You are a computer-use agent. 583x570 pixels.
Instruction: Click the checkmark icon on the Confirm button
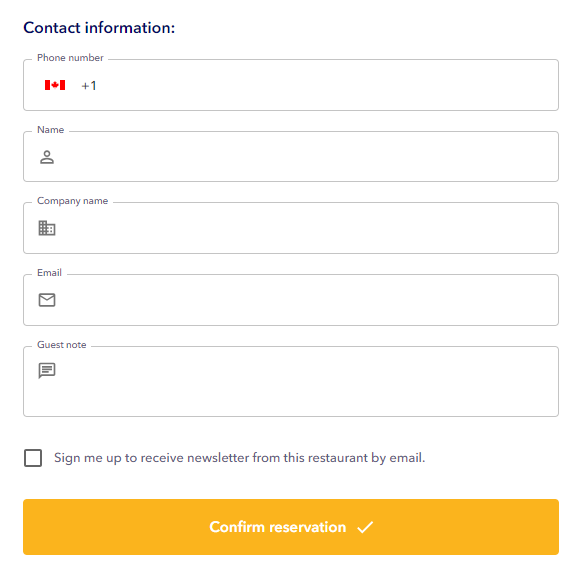coord(365,527)
